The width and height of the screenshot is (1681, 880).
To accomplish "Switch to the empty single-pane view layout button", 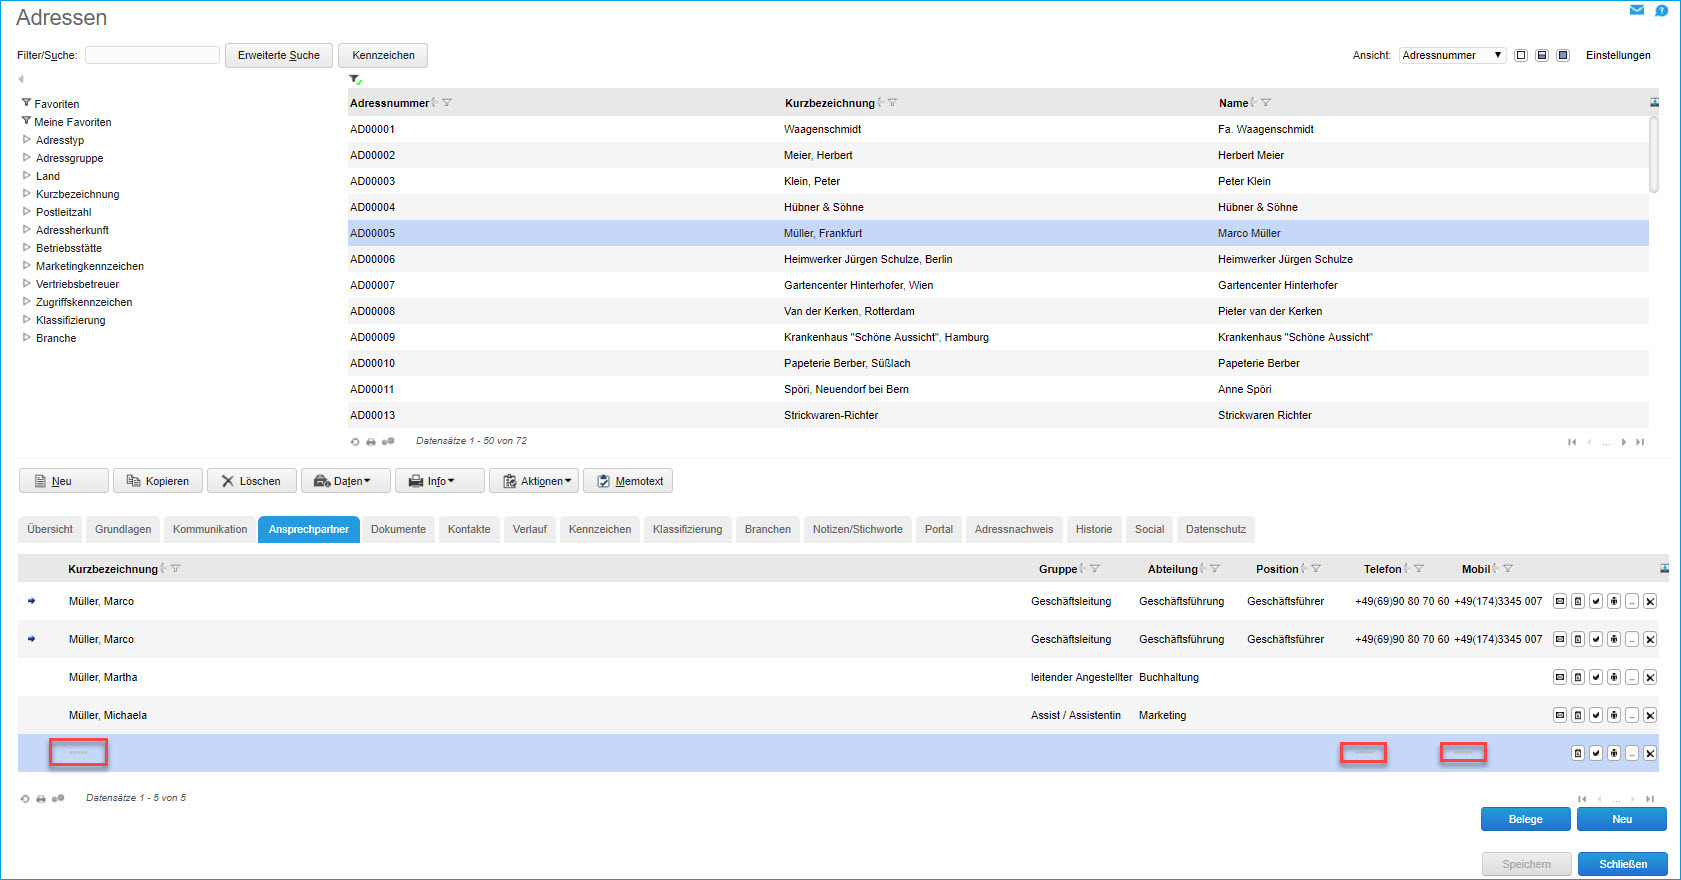I will 1521,55.
